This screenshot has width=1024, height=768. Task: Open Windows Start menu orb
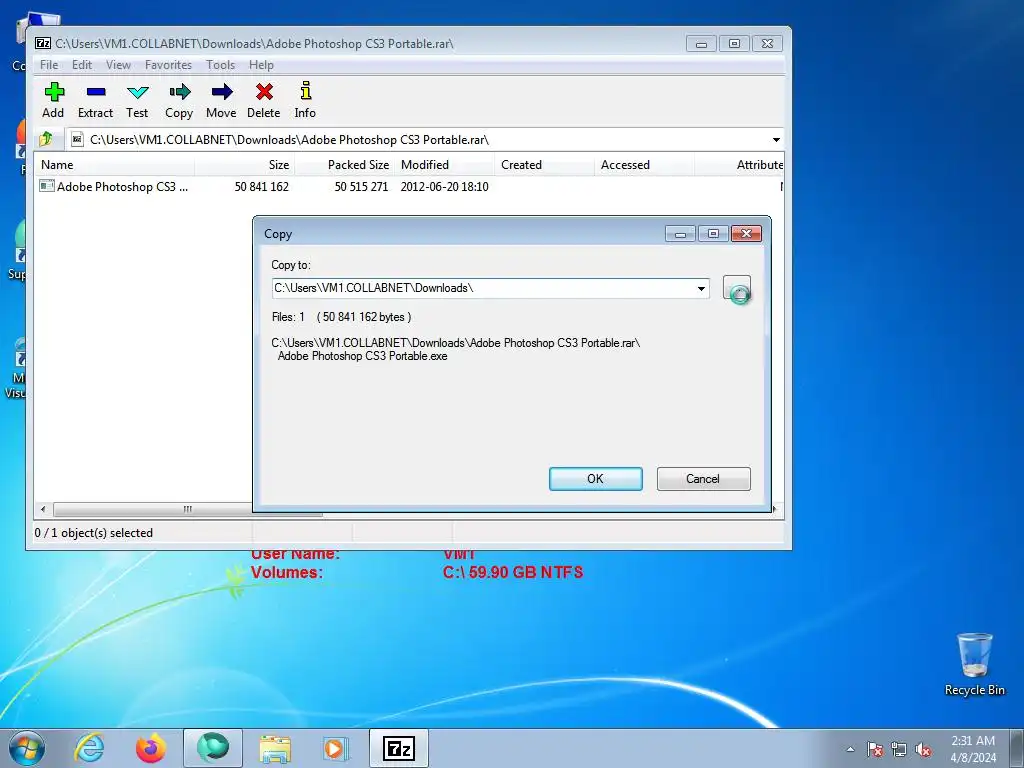pos(27,748)
